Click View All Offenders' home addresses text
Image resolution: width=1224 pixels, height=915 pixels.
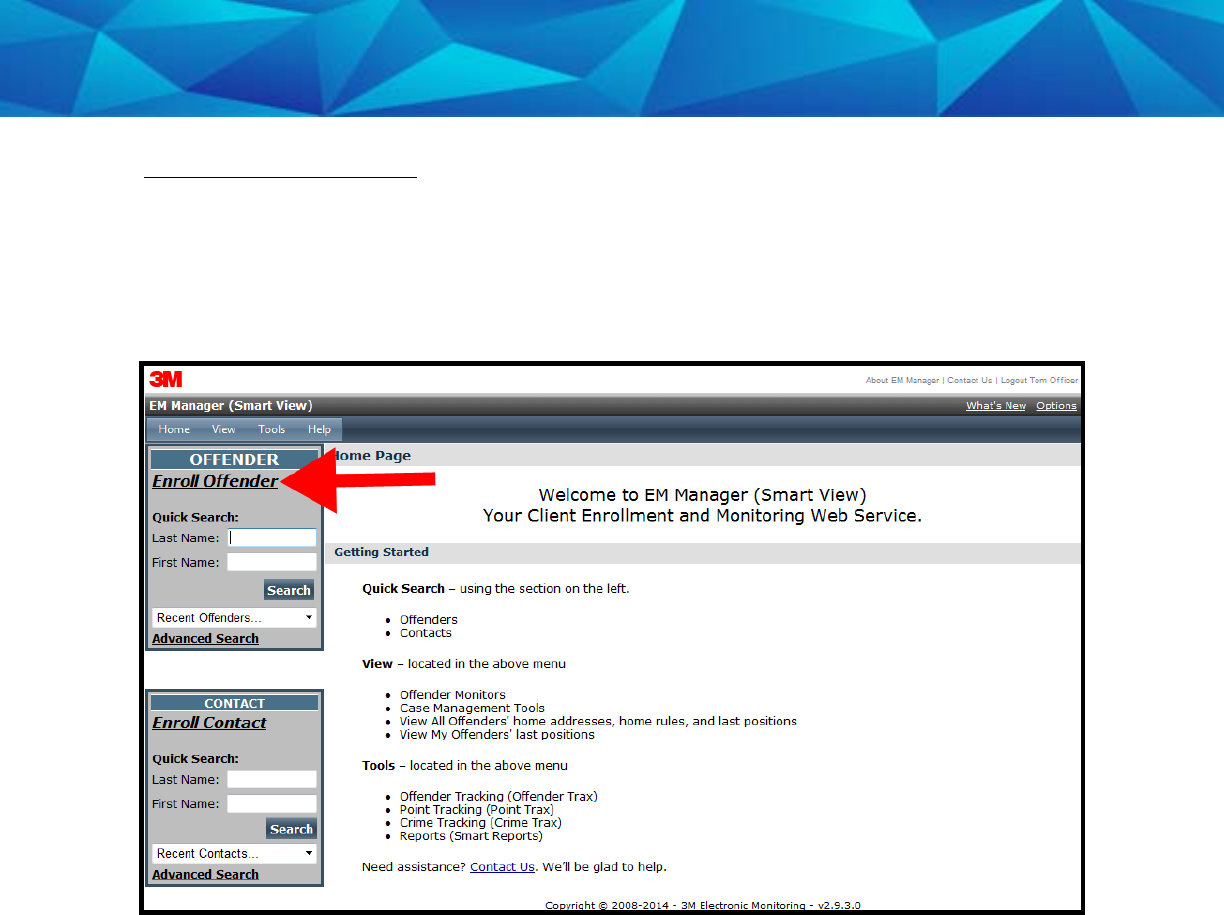598,721
